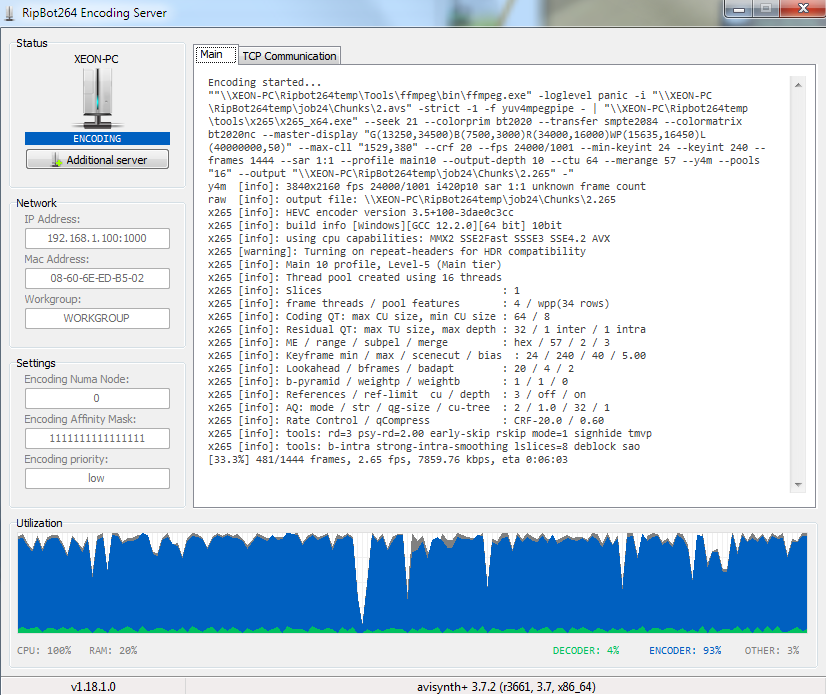Viewport: 826px width, 695px height.
Task: Click the 'RAM: 20%' readout
Action: tap(113, 650)
